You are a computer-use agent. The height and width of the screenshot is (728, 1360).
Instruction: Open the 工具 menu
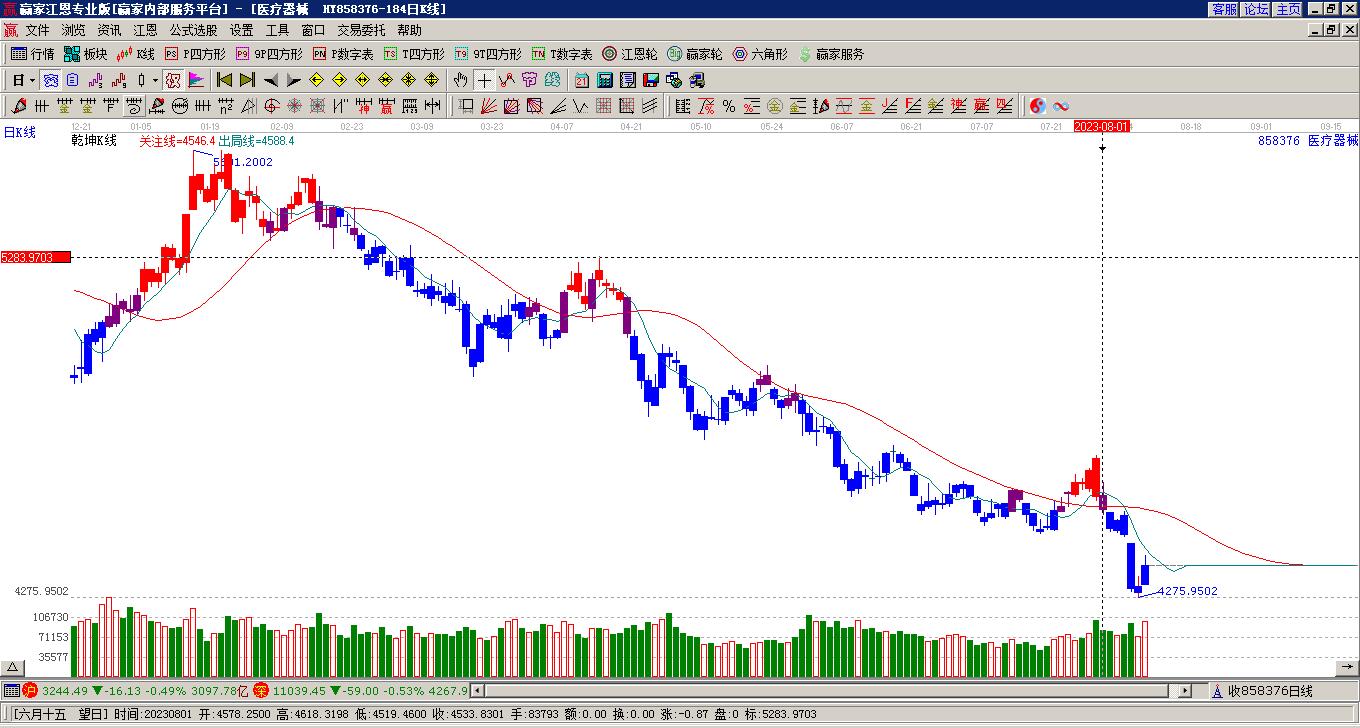[277, 30]
